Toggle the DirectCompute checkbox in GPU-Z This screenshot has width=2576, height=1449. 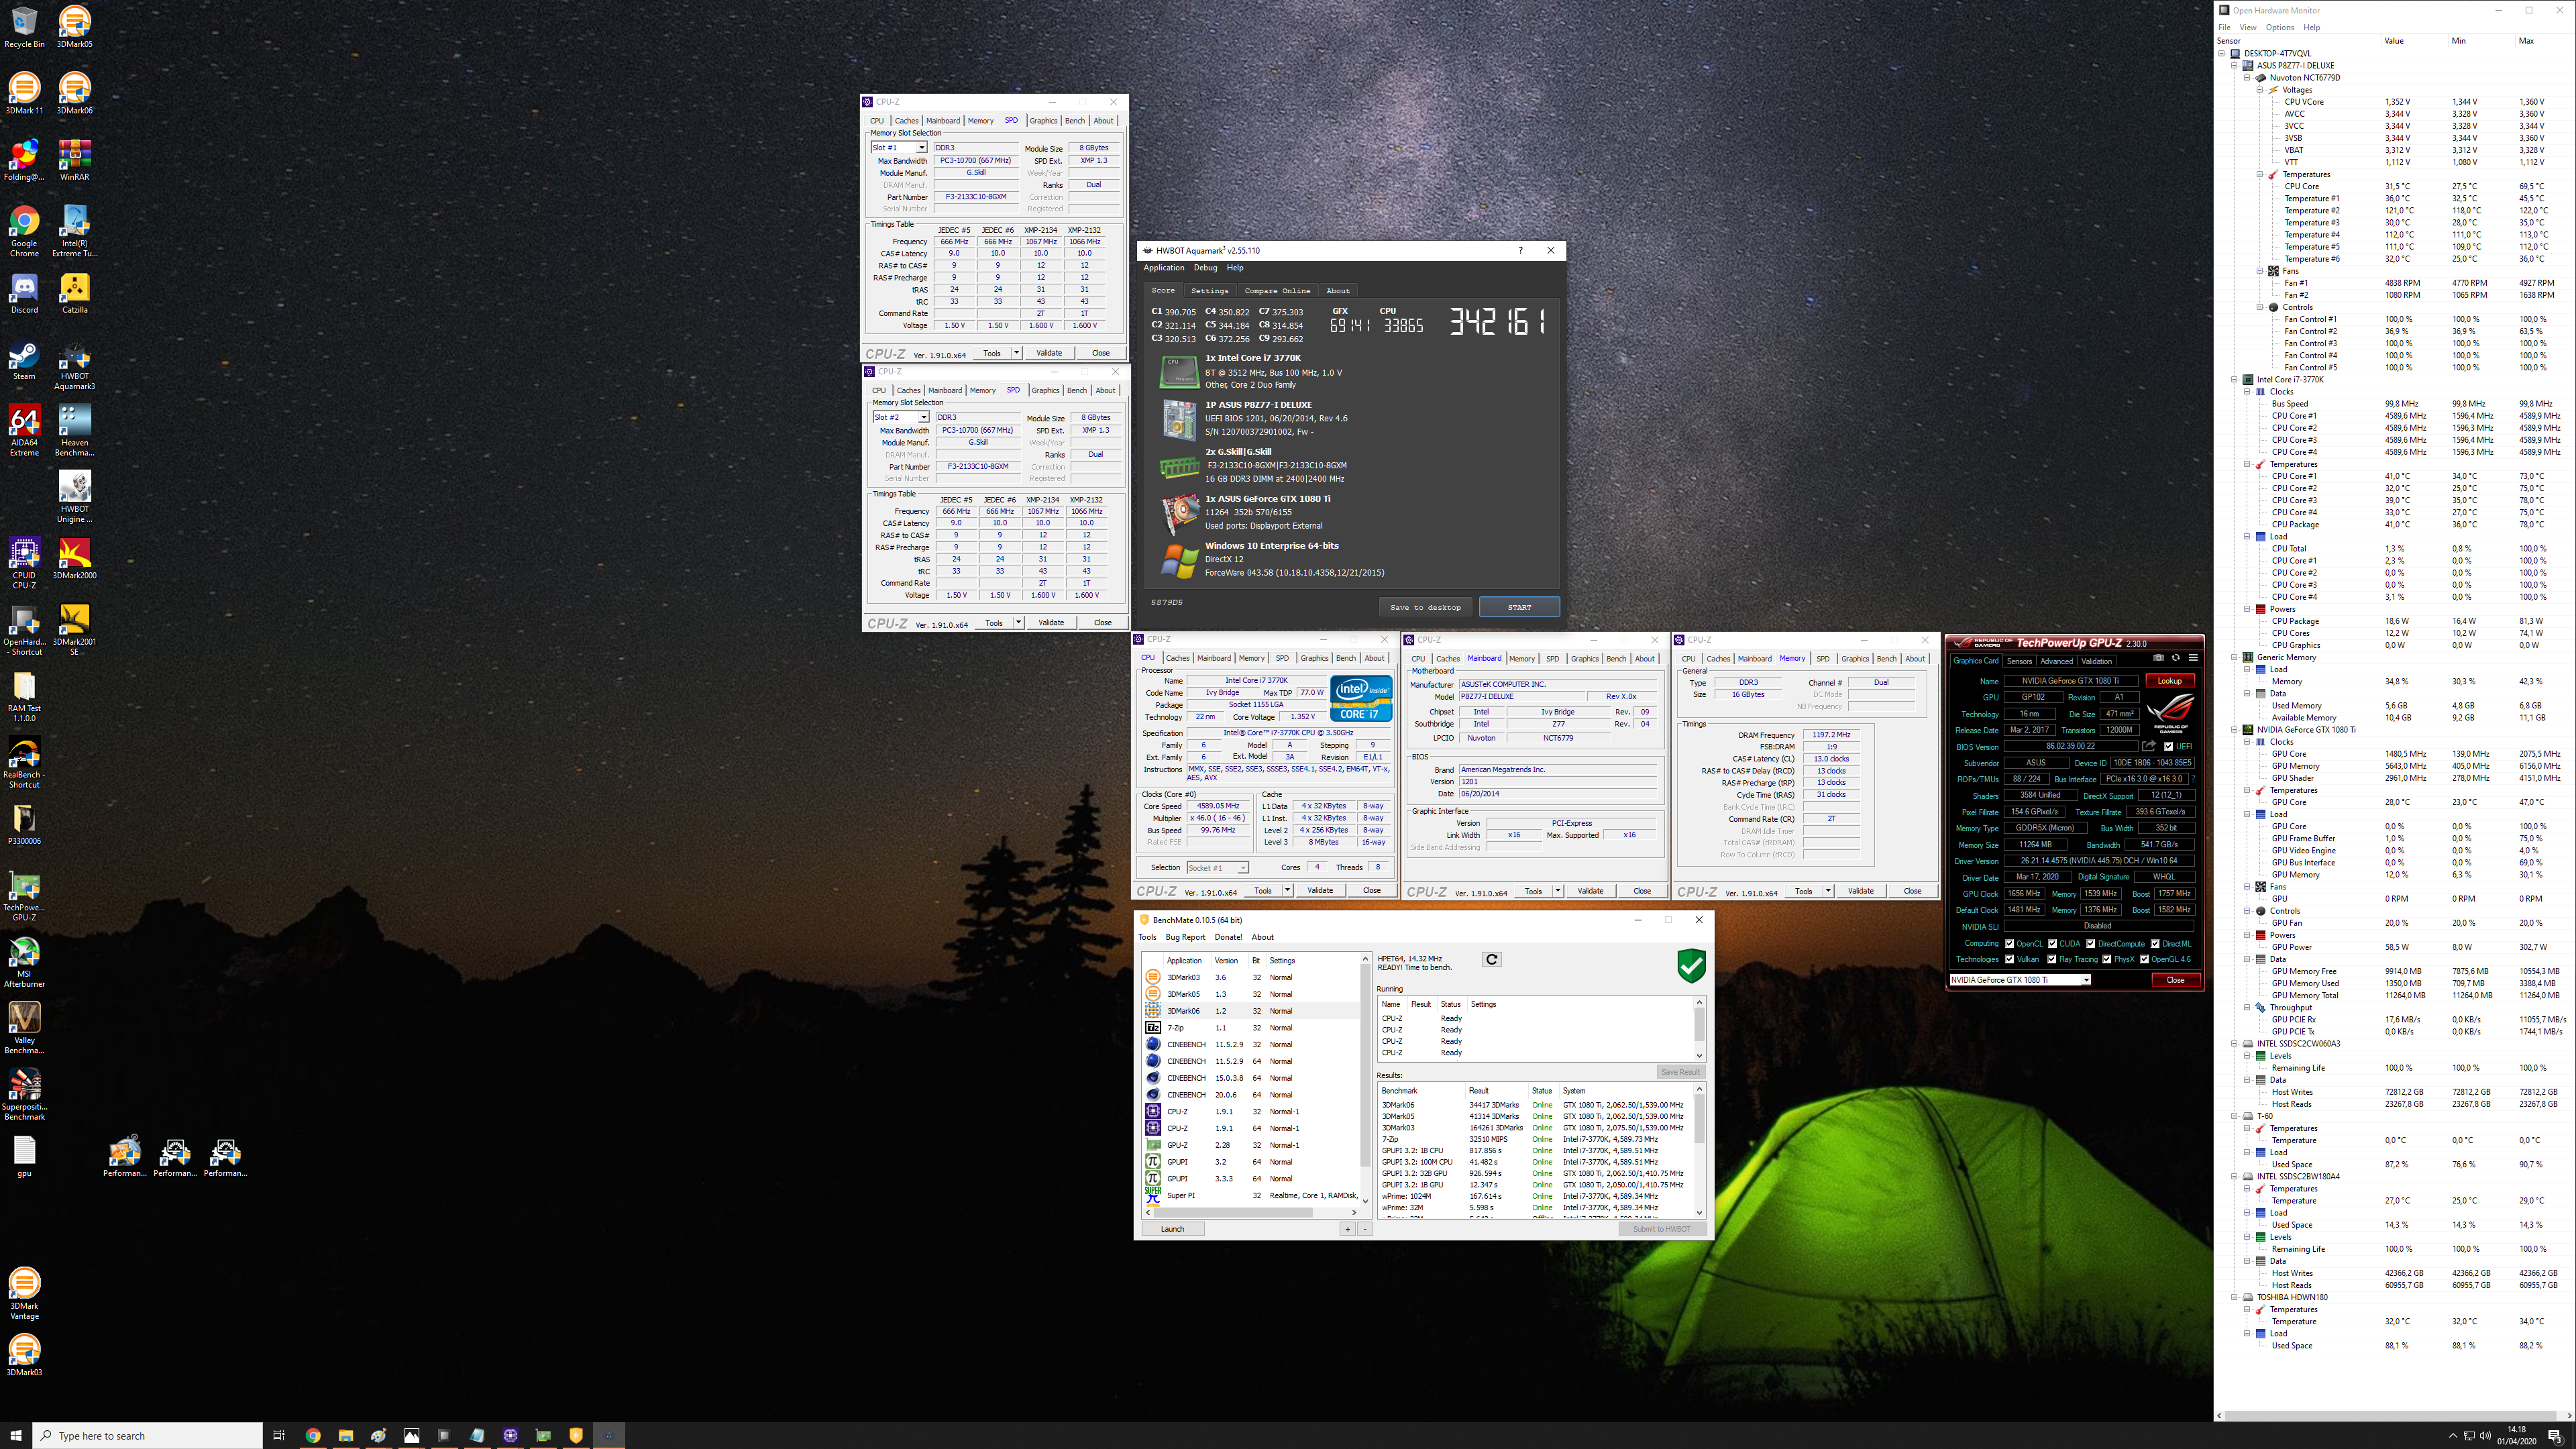(2090, 943)
